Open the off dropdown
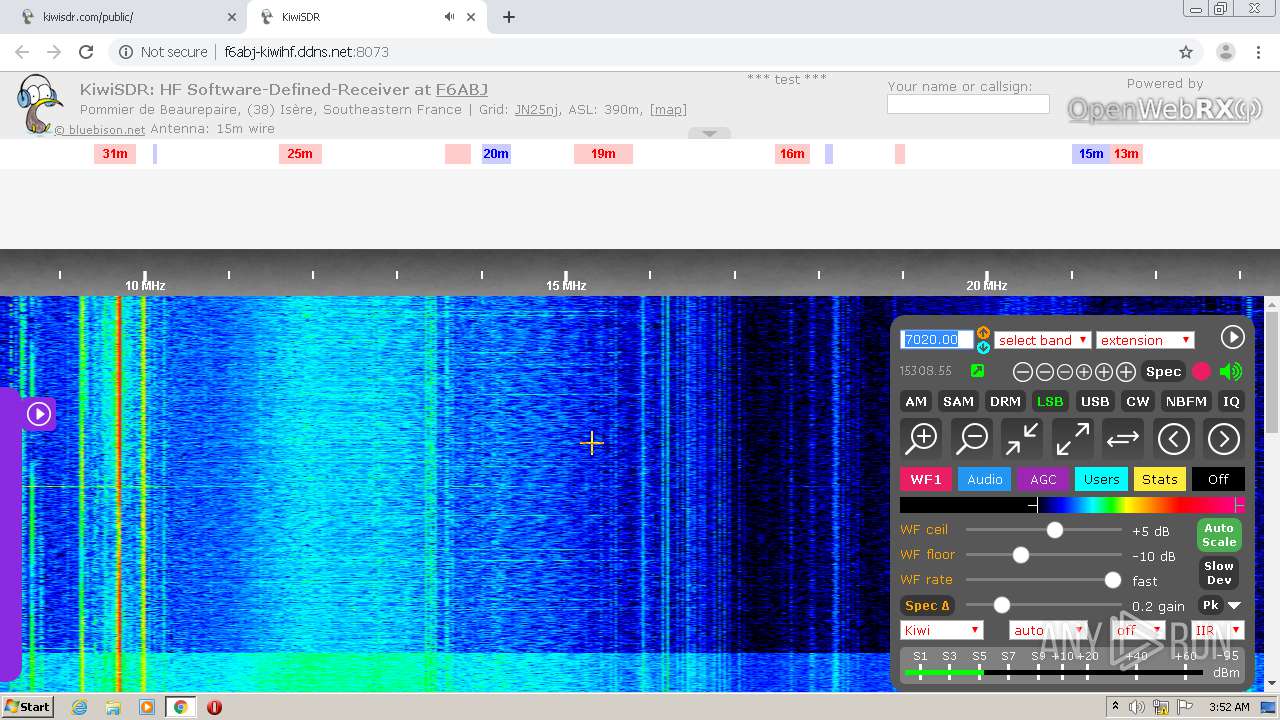1280x720 pixels. [1139, 630]
